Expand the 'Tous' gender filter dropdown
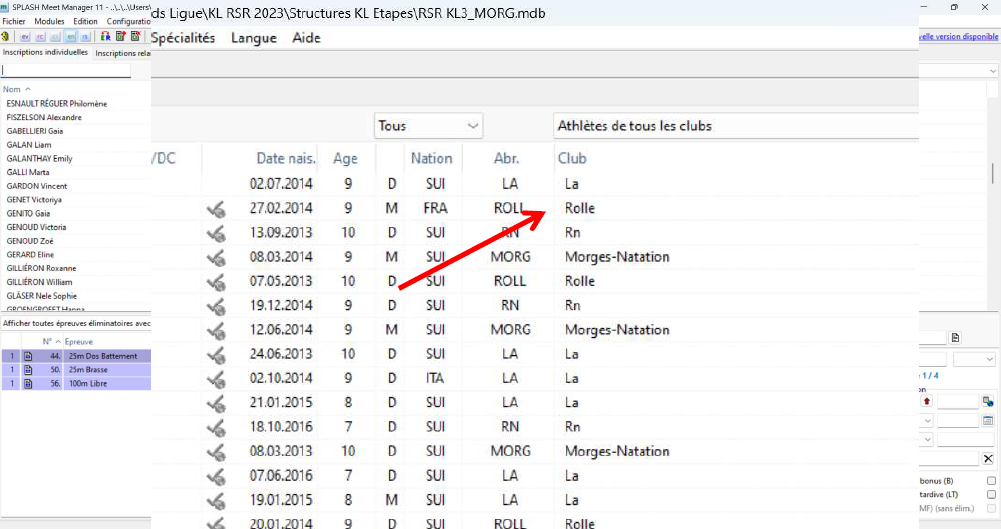The height and width of the screenshot is (529, 1001). click(x=428, y=126)
